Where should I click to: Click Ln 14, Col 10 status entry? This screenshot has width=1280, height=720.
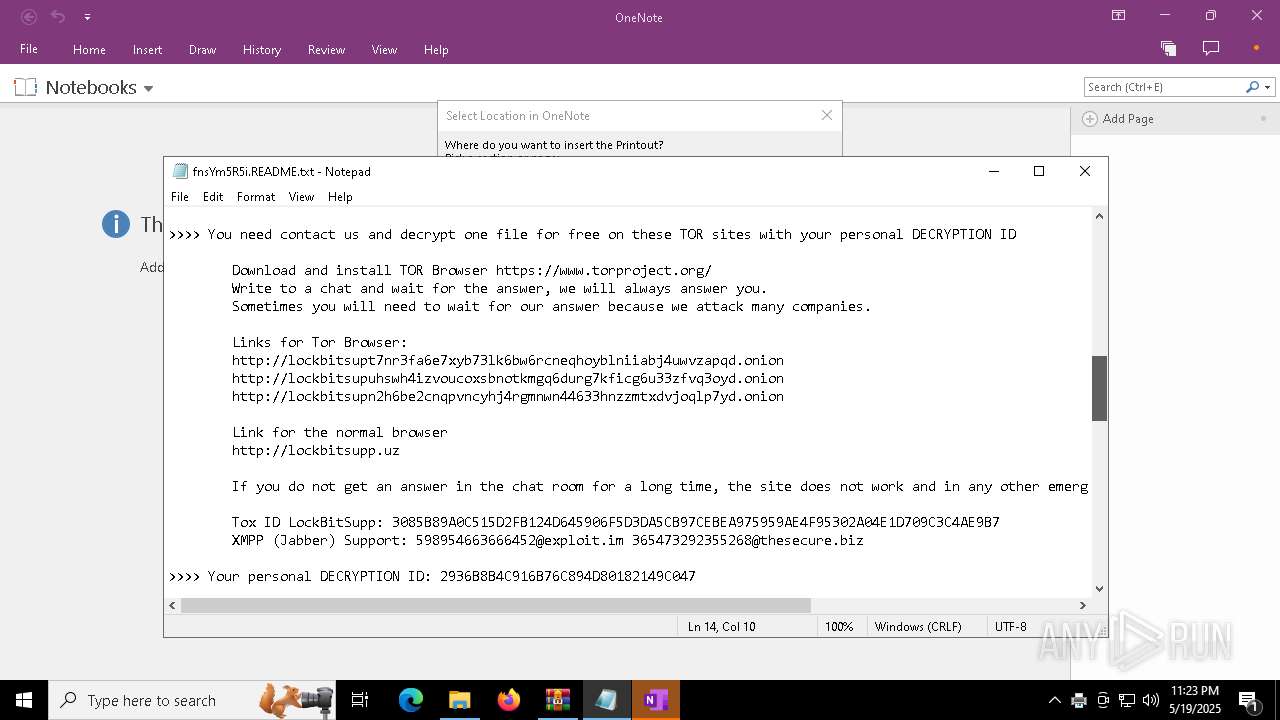coord(722,627)
